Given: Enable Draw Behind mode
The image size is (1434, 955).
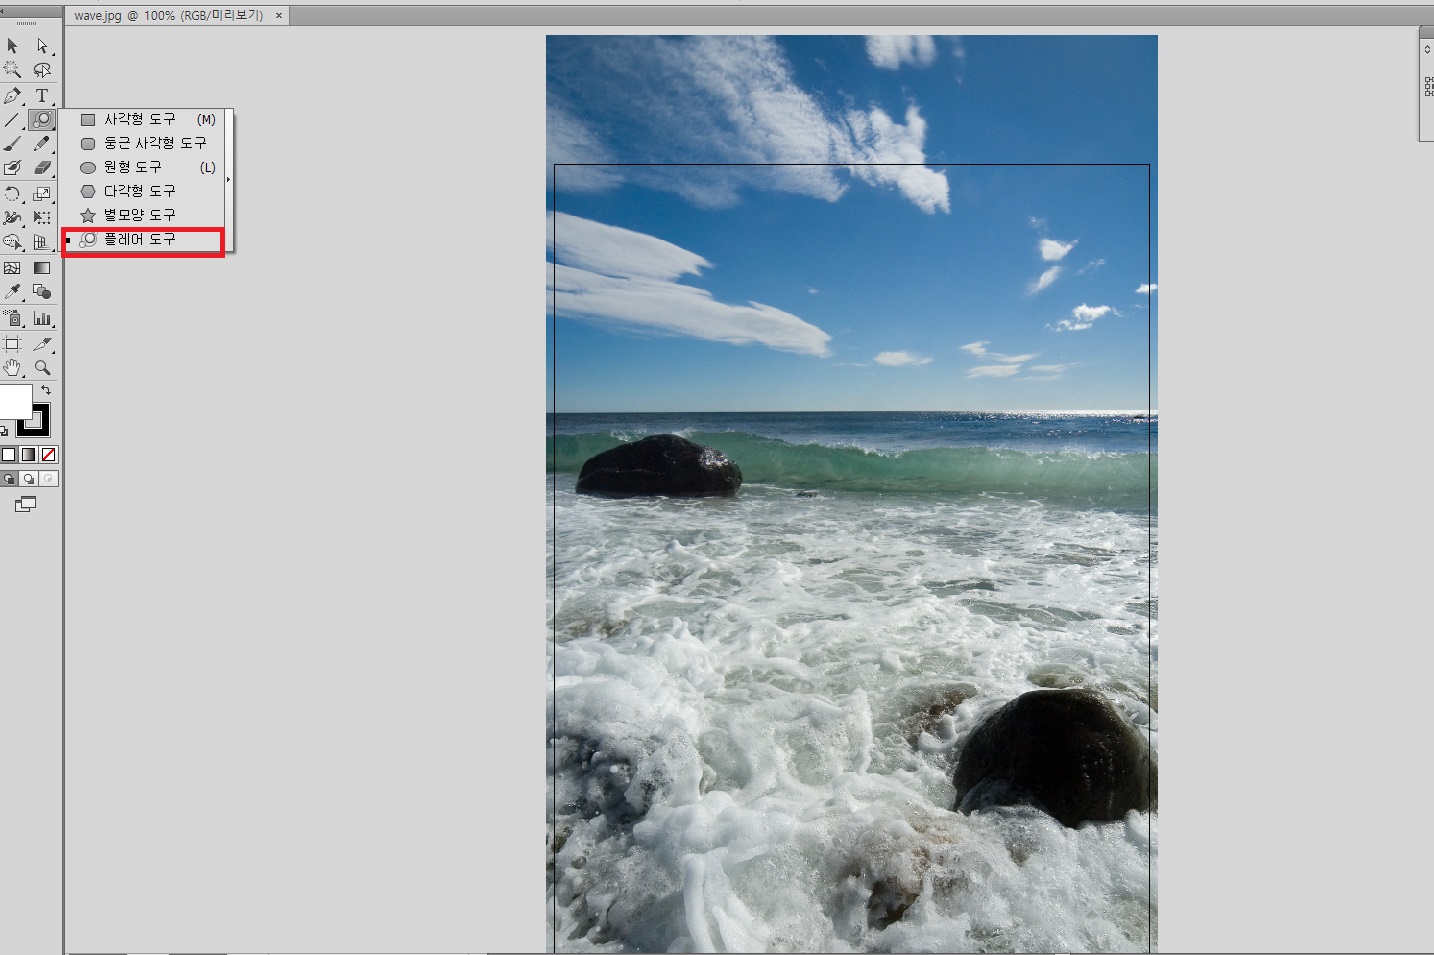Looking at the screenshot, I should [x=29, y=479].
